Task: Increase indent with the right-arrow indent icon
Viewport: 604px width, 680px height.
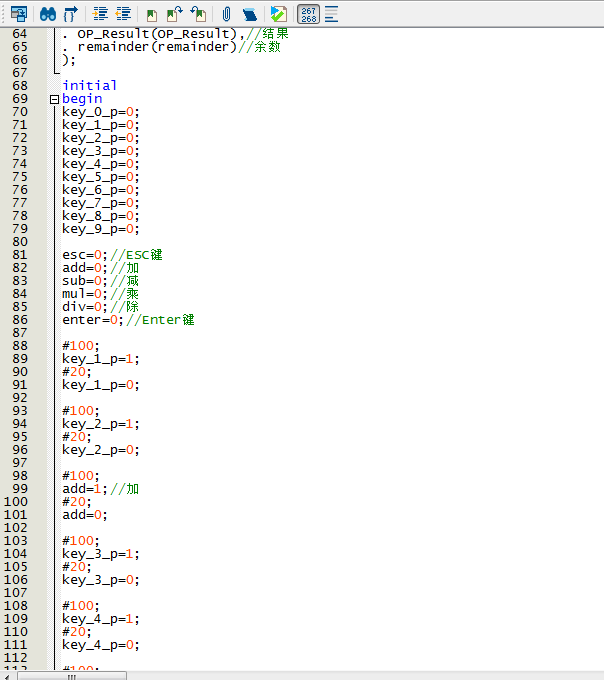Action: tap(101, 14)
